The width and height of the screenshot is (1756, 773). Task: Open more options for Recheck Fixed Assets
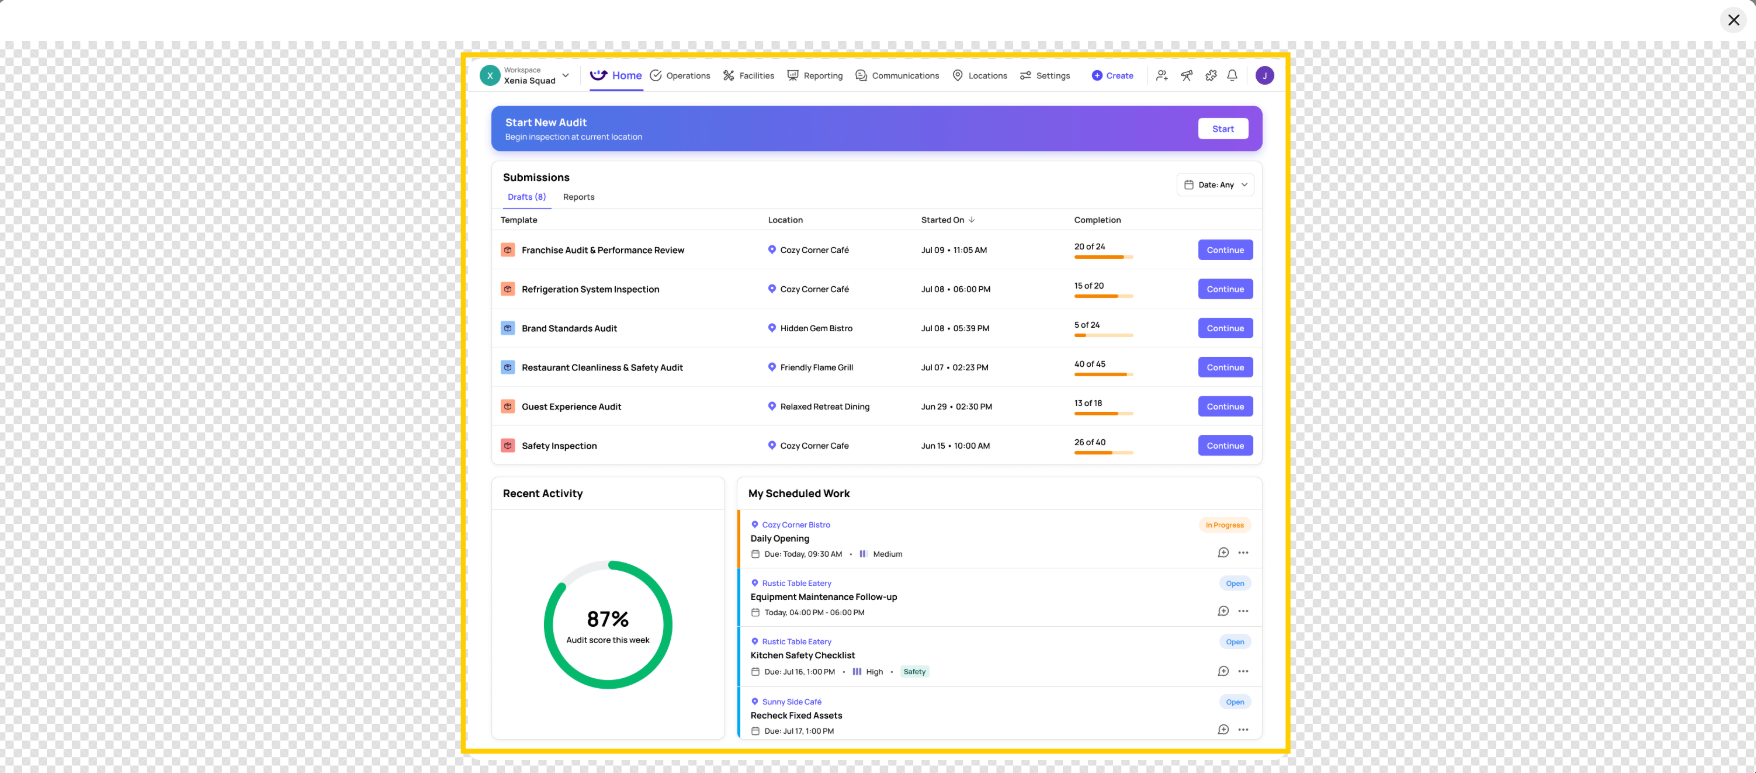[1243, 730]
